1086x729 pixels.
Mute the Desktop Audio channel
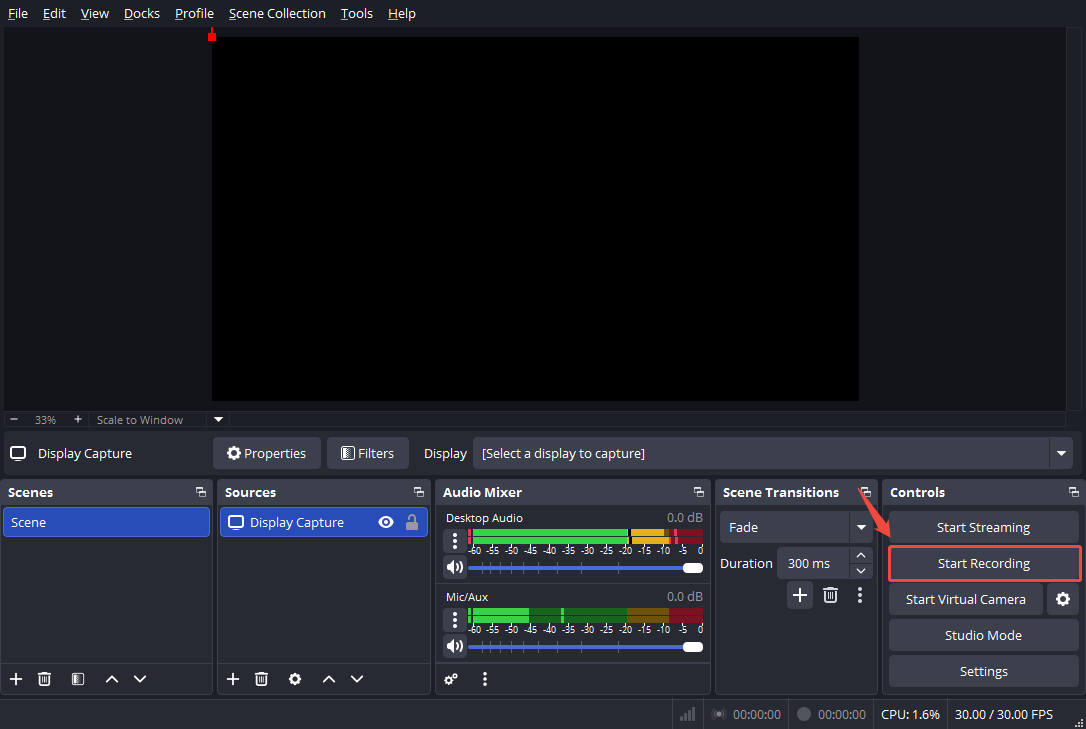pos(455,567)
